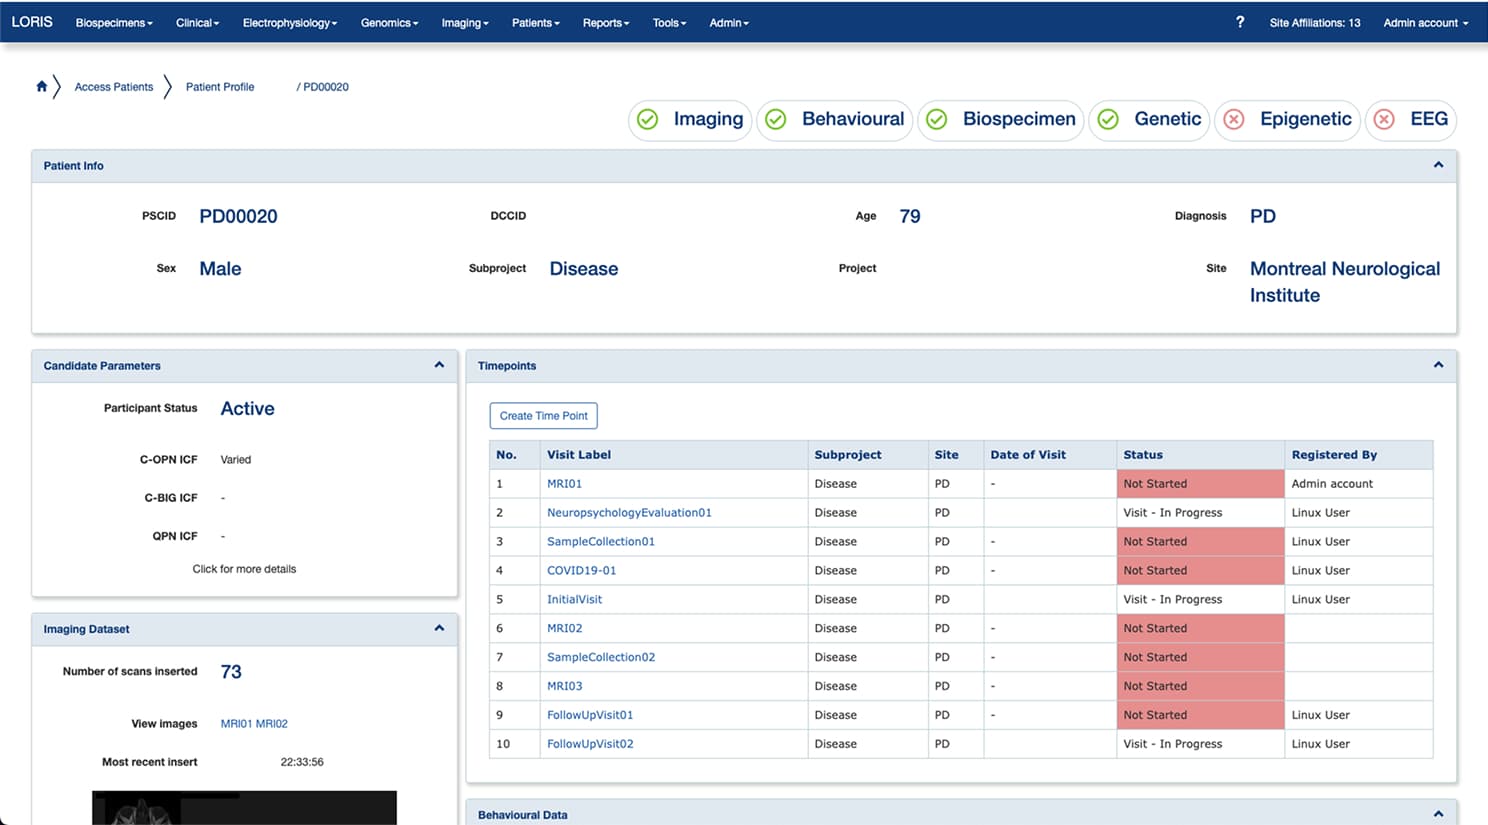Screen dimensions: 1488x825
Task: Collapse the Timepoints panel chevron
Action: (x=1438, y=365)
